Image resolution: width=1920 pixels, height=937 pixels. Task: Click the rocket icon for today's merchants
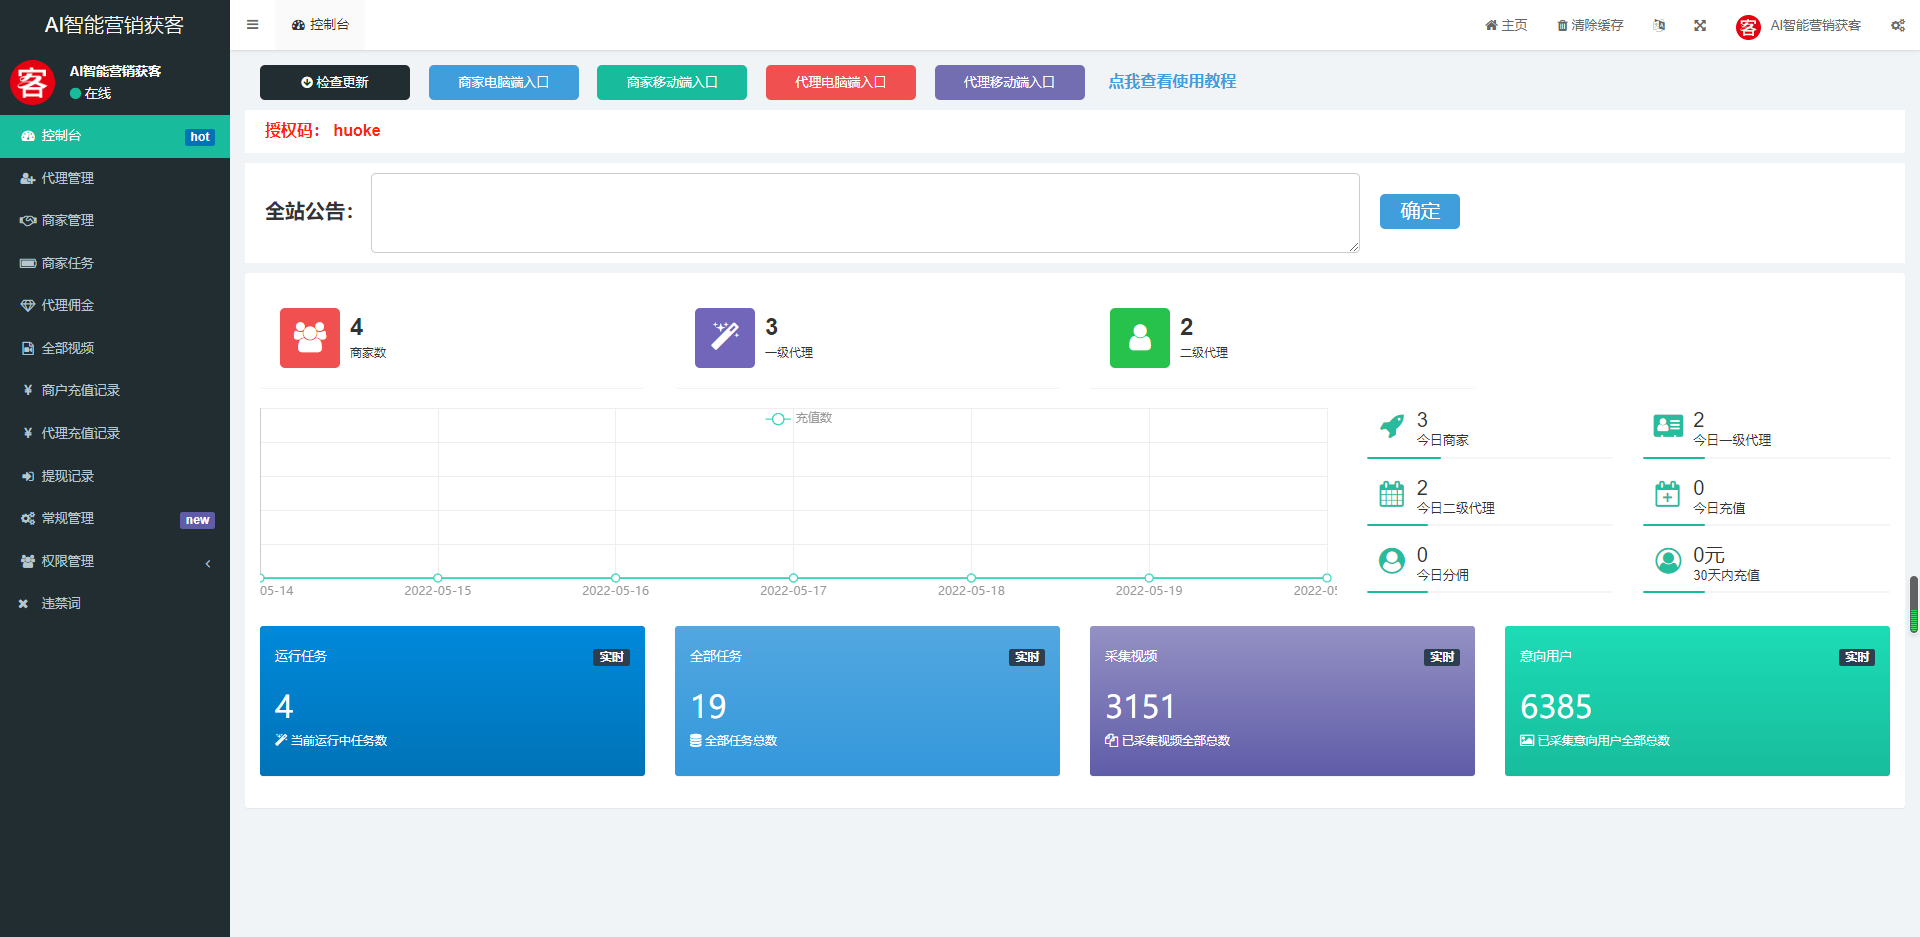pyautogui.click(x=1391, y=427)
